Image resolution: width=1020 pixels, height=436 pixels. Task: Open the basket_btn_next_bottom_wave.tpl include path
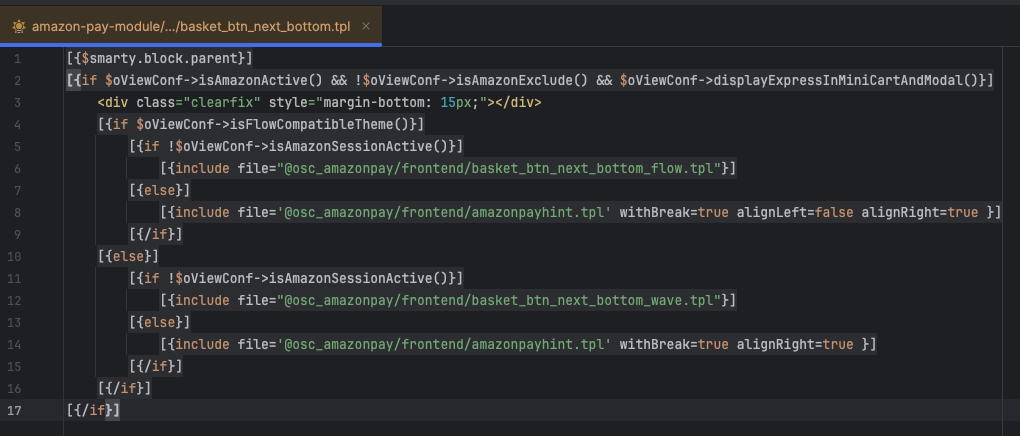pos(500,300)
